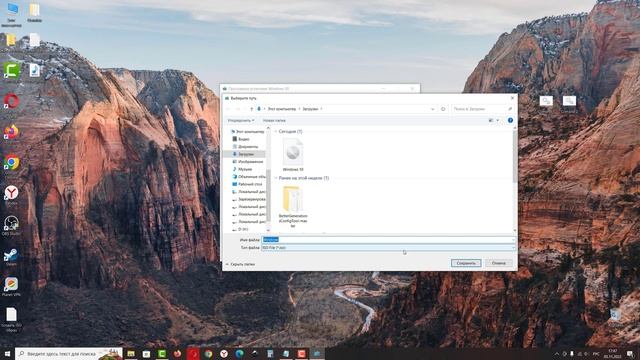Image resolution: width=640 pixels, height=360 pixels.
Task: Refresh the folder view in dialog
Action: [x=443, y=109]
